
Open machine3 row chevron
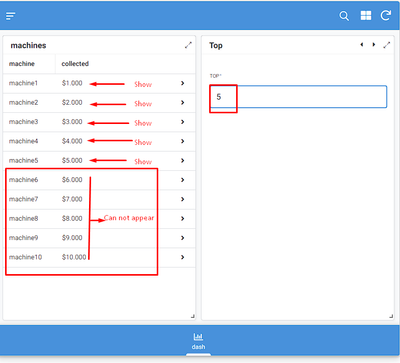182,122
